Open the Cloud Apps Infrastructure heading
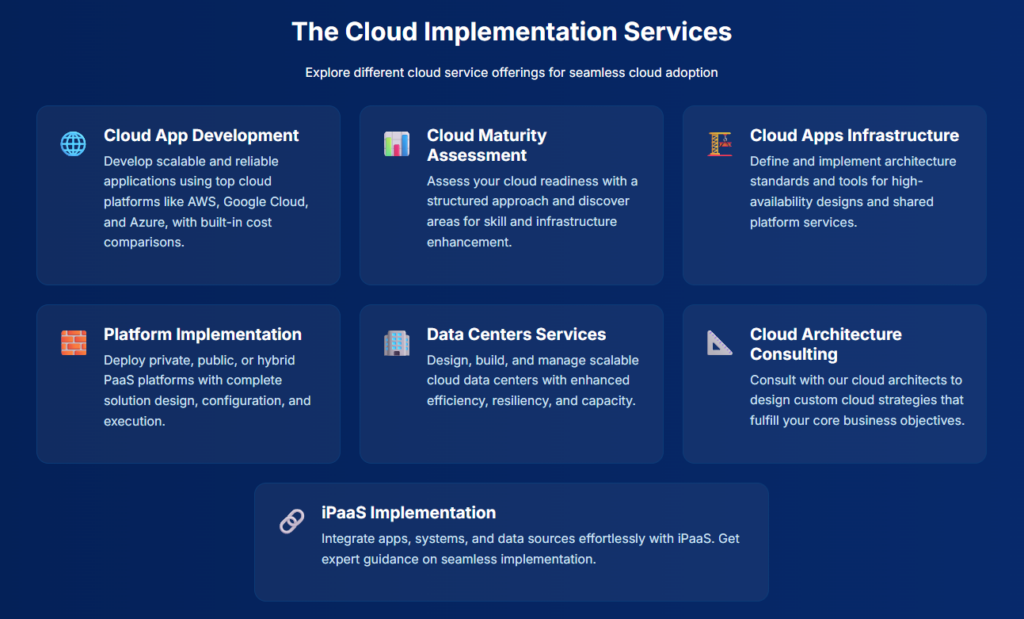The image size is (1024, 619). (854, 135)
